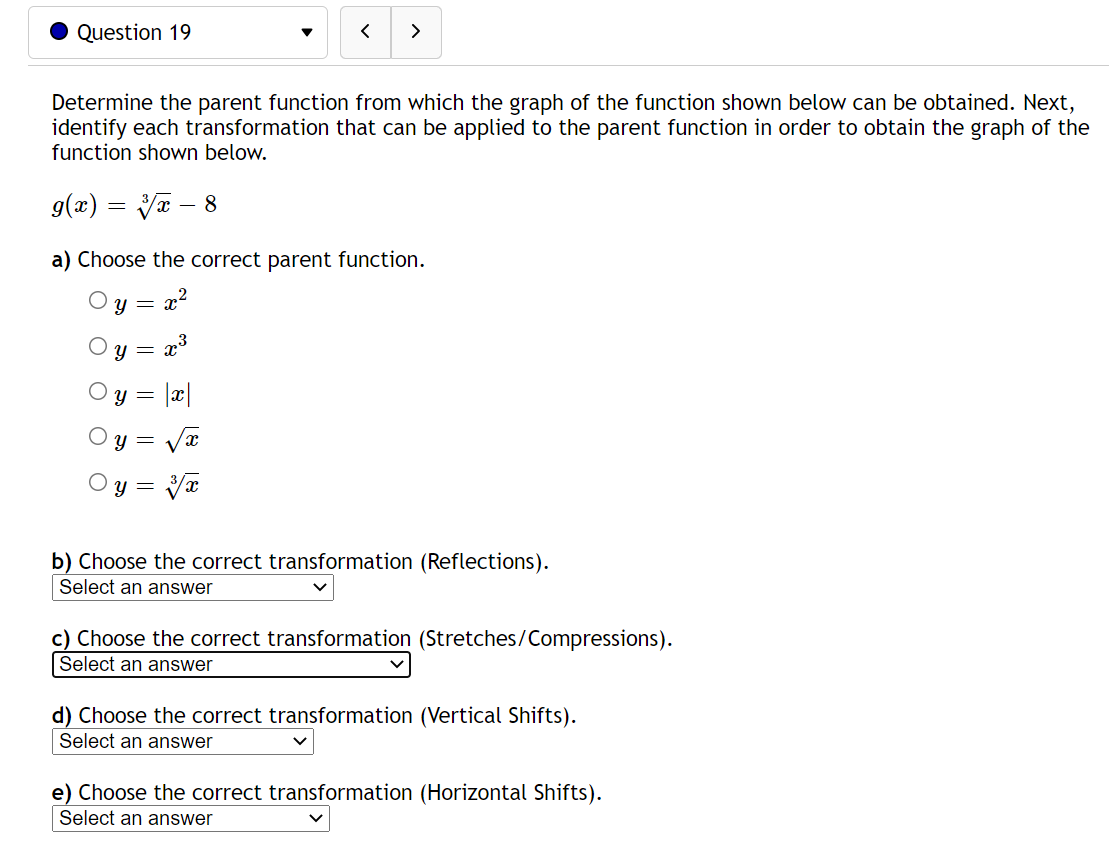Viewport: 1109px width, 849px height.
Task: Pick the cube root parent function option
Action: (x=98, y=481)
